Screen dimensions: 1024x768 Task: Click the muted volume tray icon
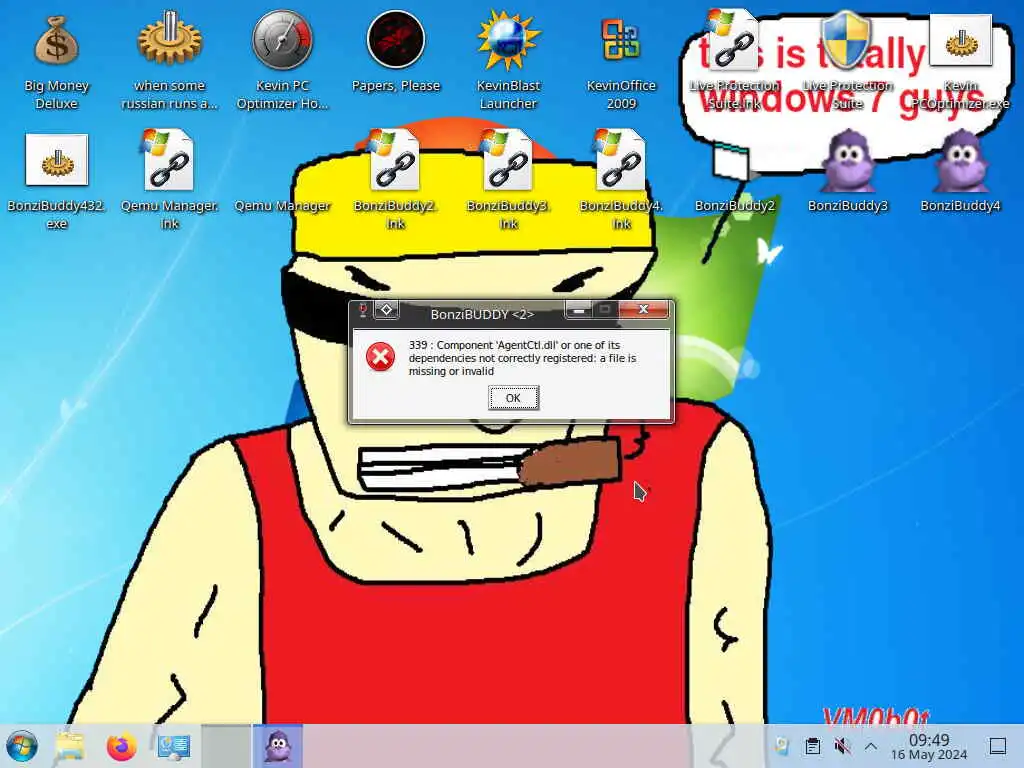coord(842,746)
